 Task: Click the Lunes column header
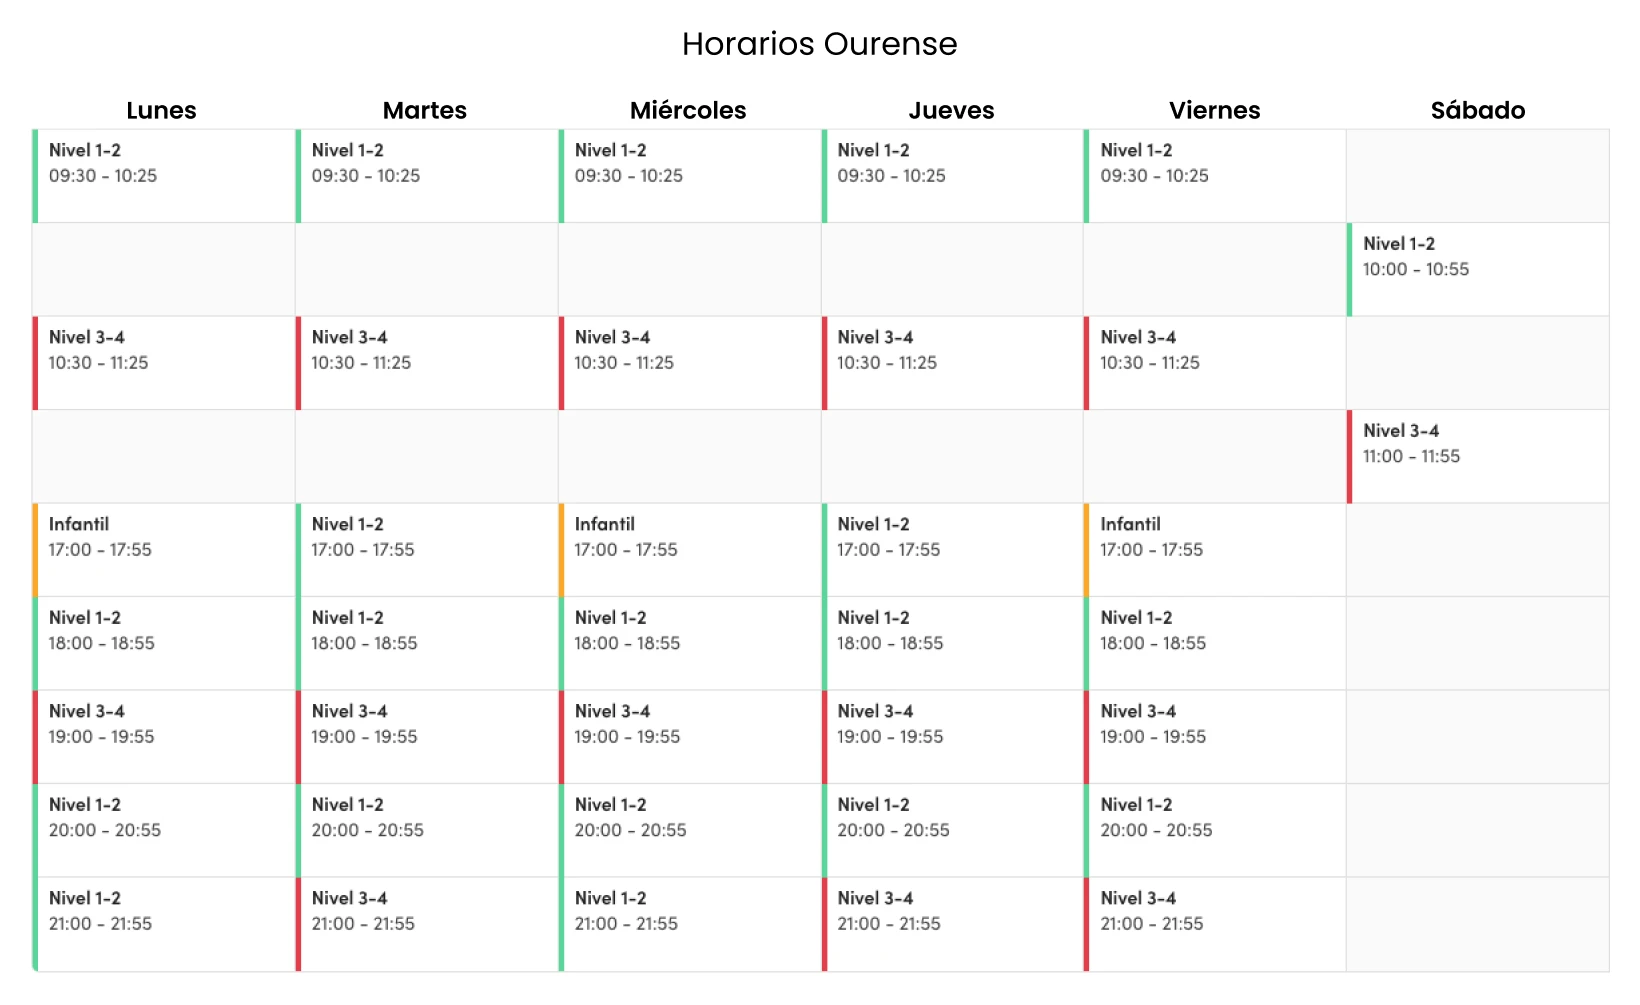(161, 110)
